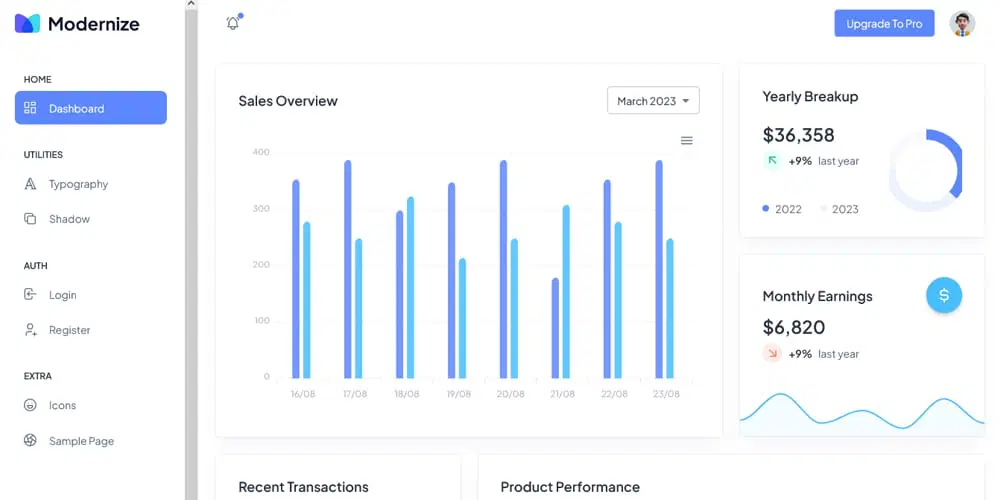The height and width of the screenshot is (500, 1000).
Task: Click the 23/08 axis label
Action: tap(666, 394)
